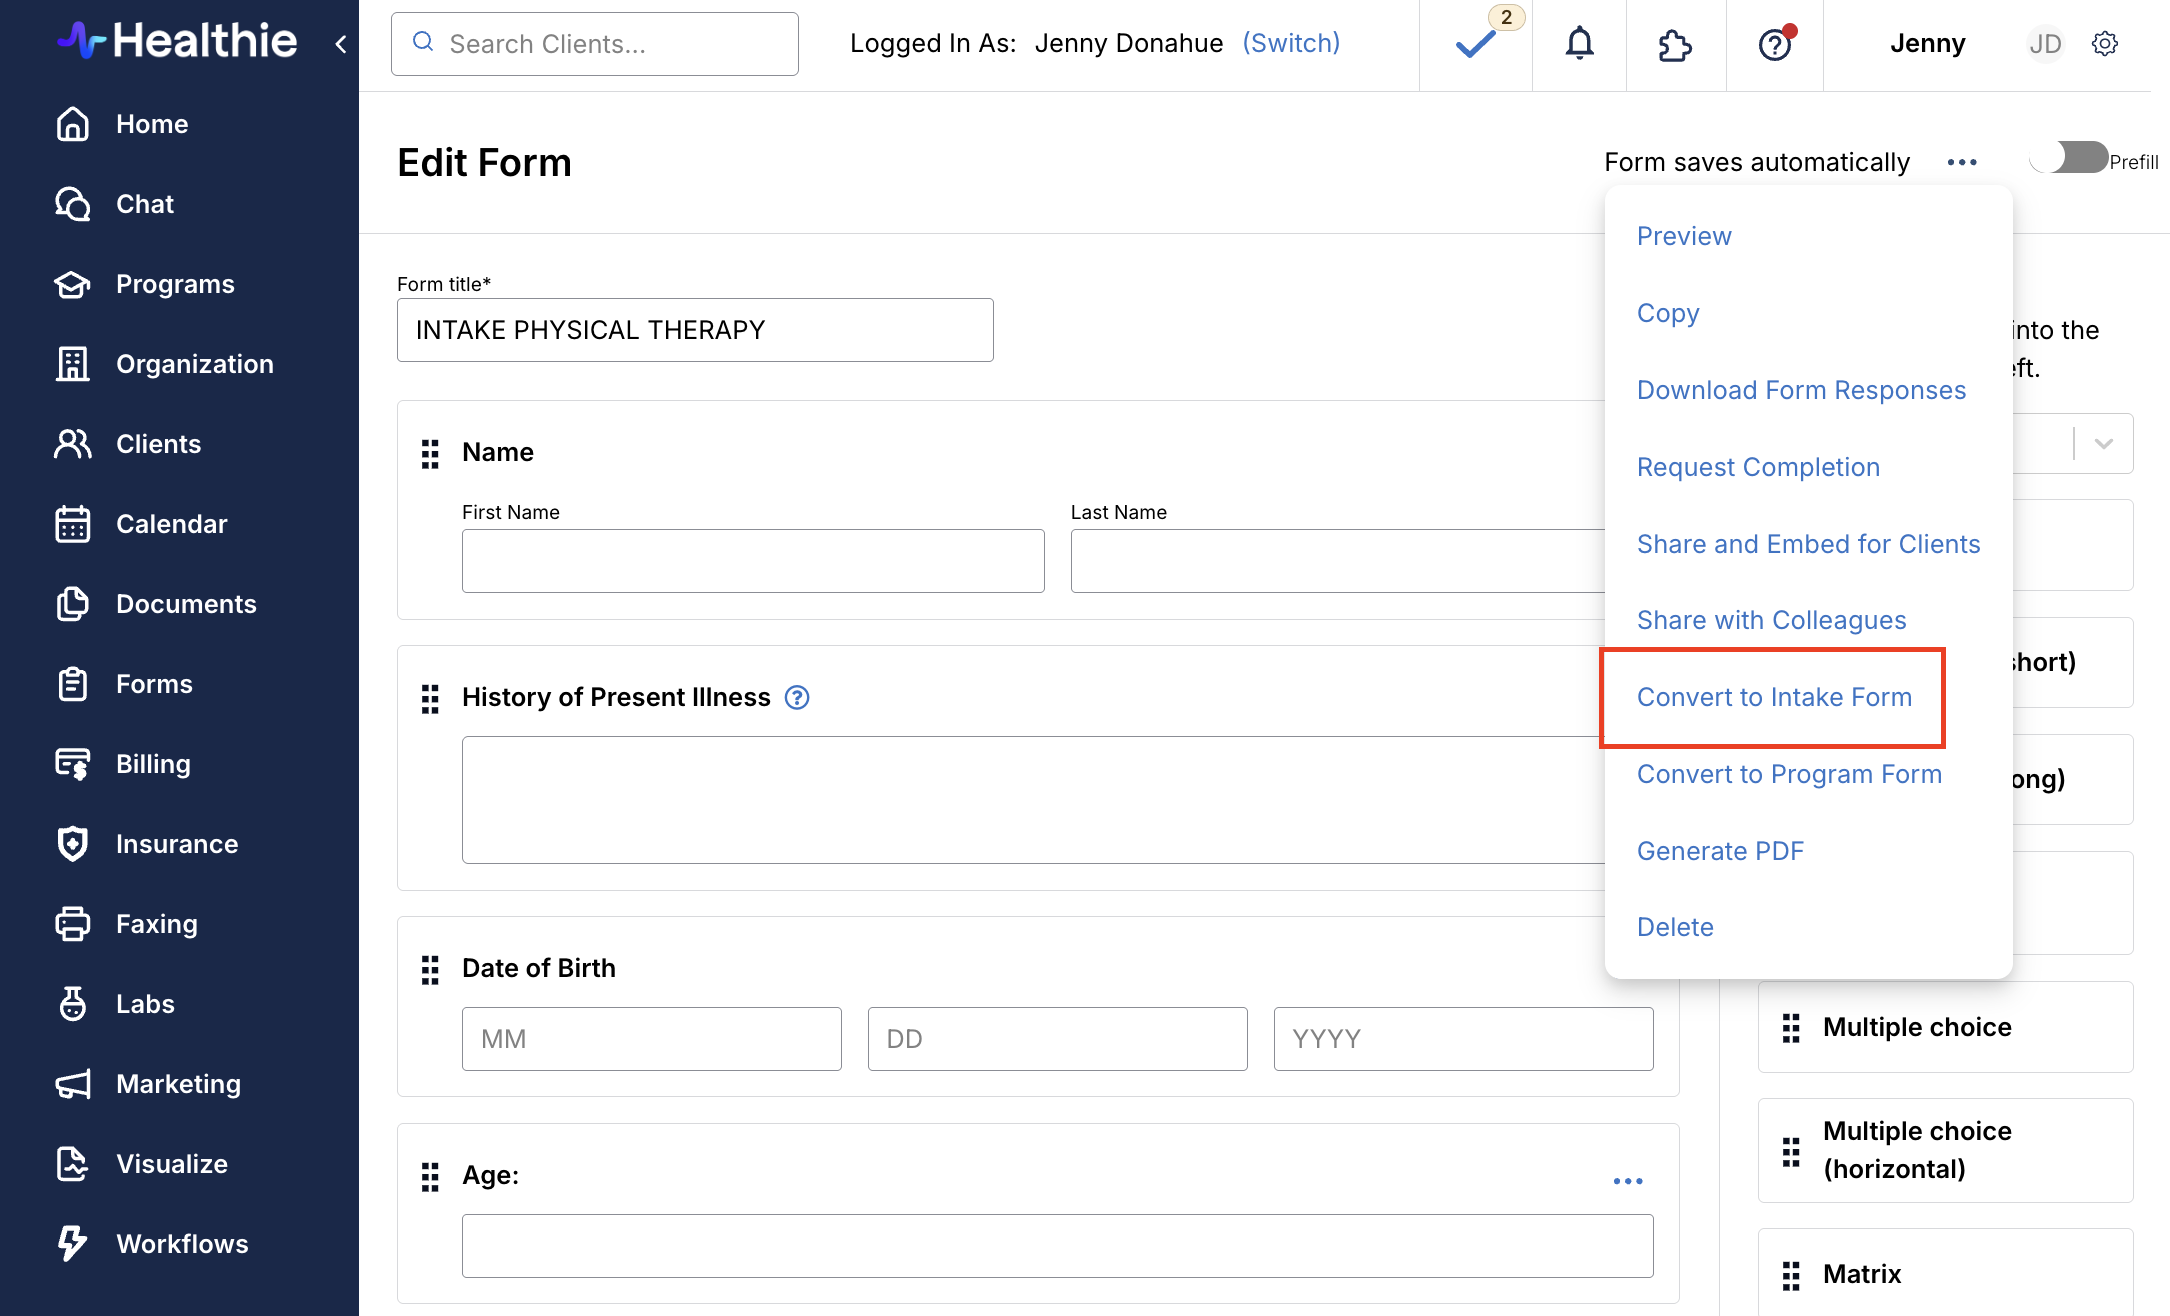The width and height of the screenshot is (2170, 1316).
Task: Click the tasks checkmark icon with badge
Action: 1475,44
